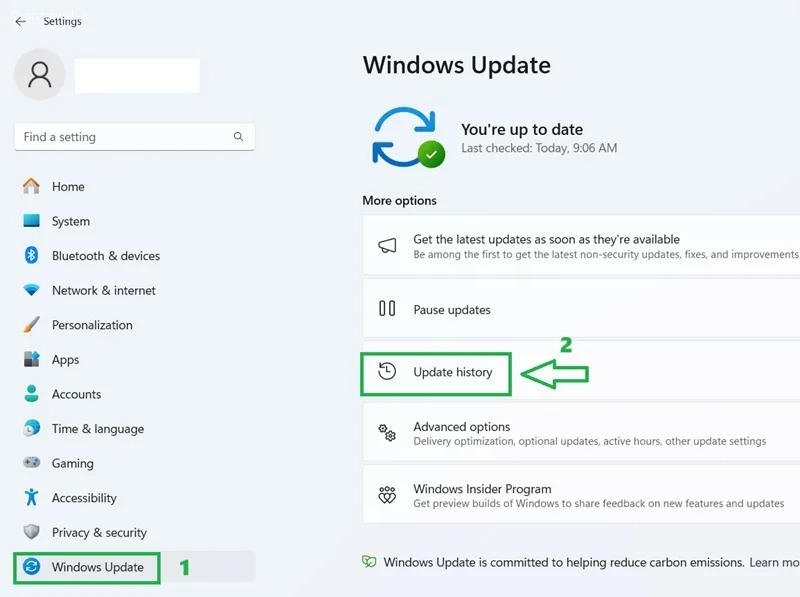Click the user profile avatar icon
Viewport: 800px width, 597px height.
point(40,74)
